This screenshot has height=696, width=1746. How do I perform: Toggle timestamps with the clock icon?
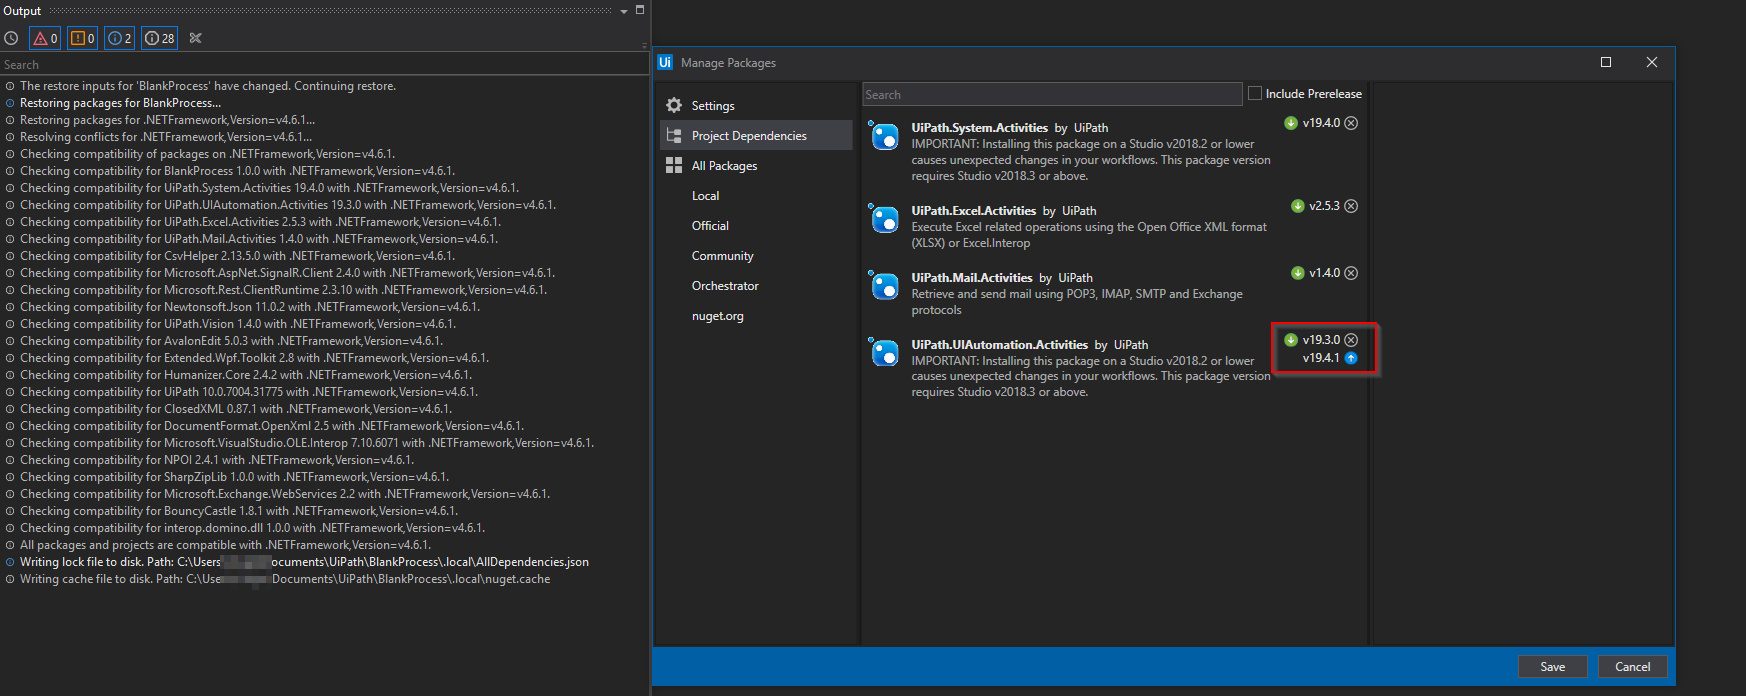[x=11, y=38]
